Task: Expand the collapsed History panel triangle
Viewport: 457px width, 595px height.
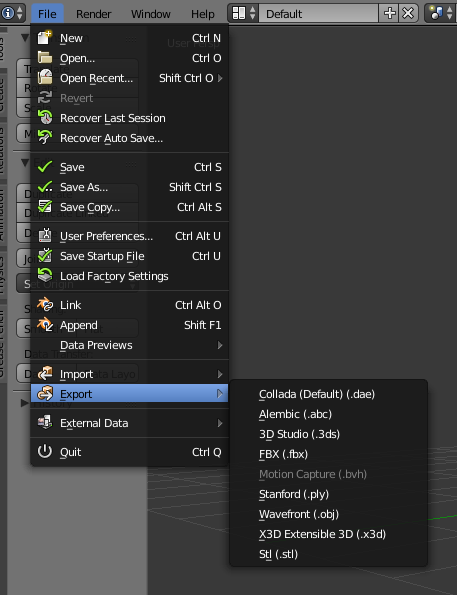Action: 24,403
